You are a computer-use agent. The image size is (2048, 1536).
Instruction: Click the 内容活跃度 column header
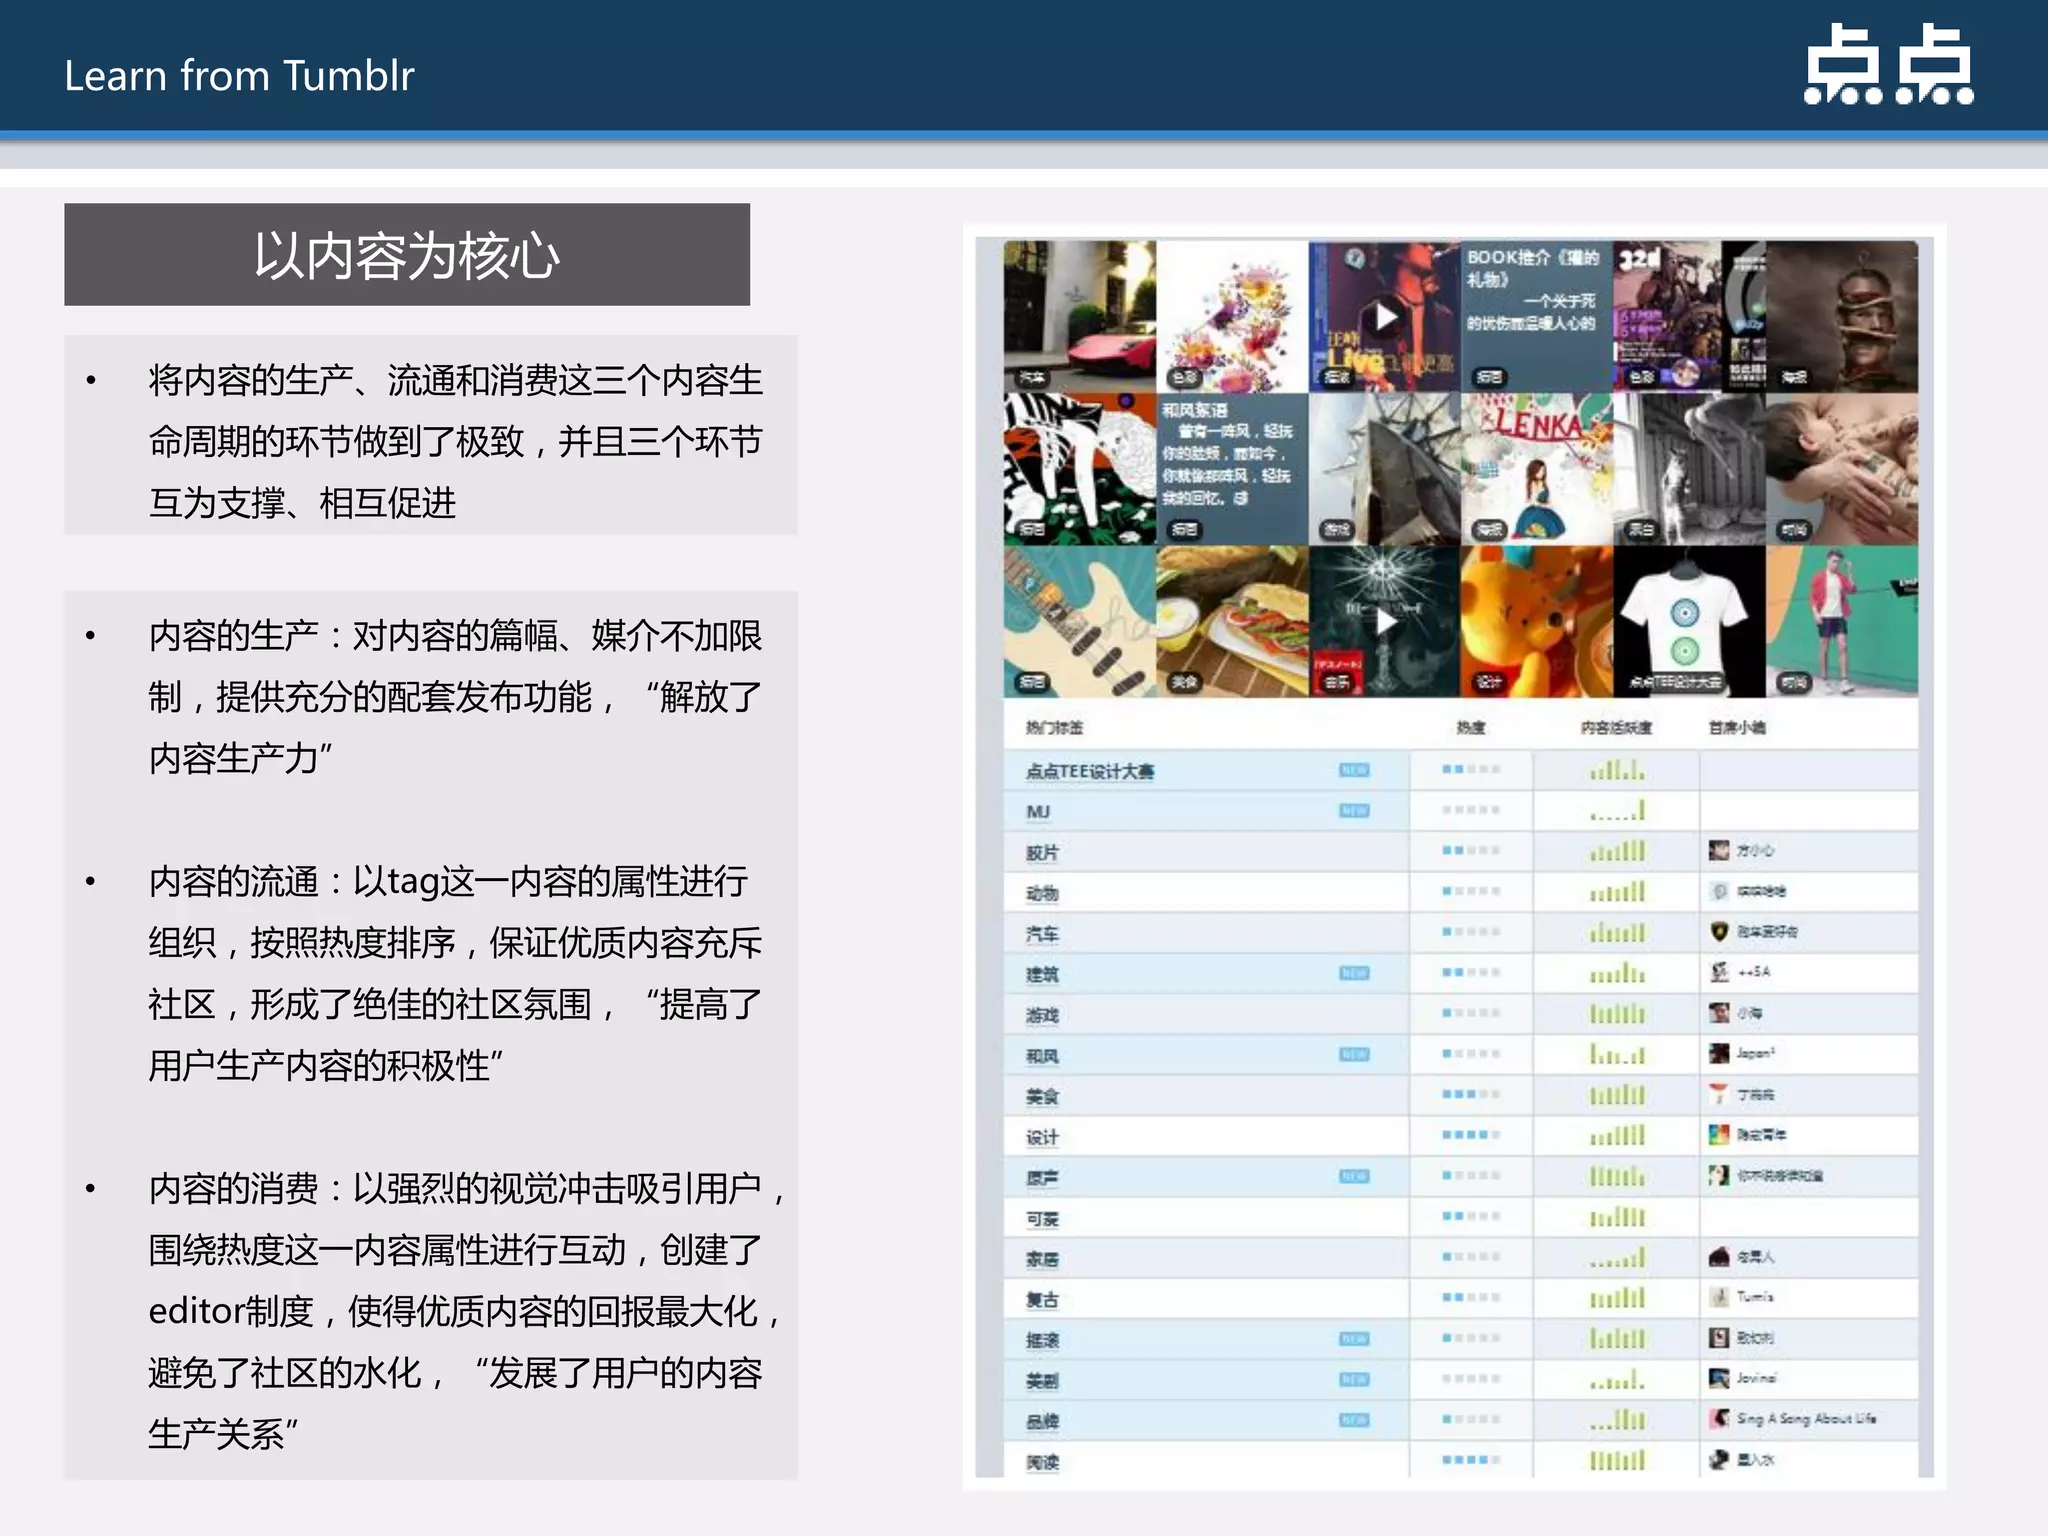coord(1616,727)
